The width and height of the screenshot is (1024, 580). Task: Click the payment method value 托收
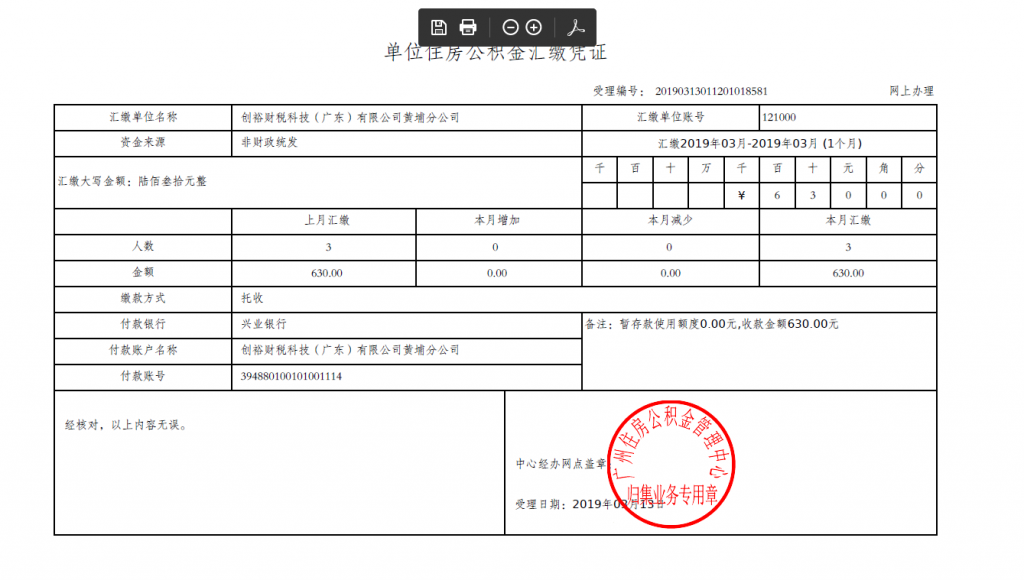[252, 298]
